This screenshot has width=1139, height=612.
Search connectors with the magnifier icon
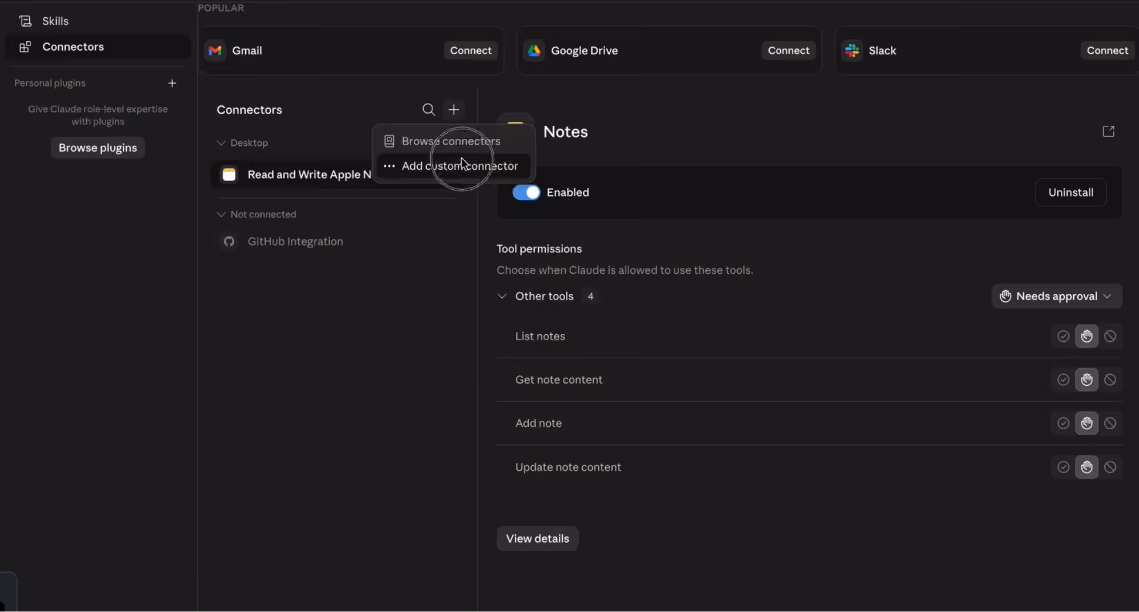(x=429, y=110)
